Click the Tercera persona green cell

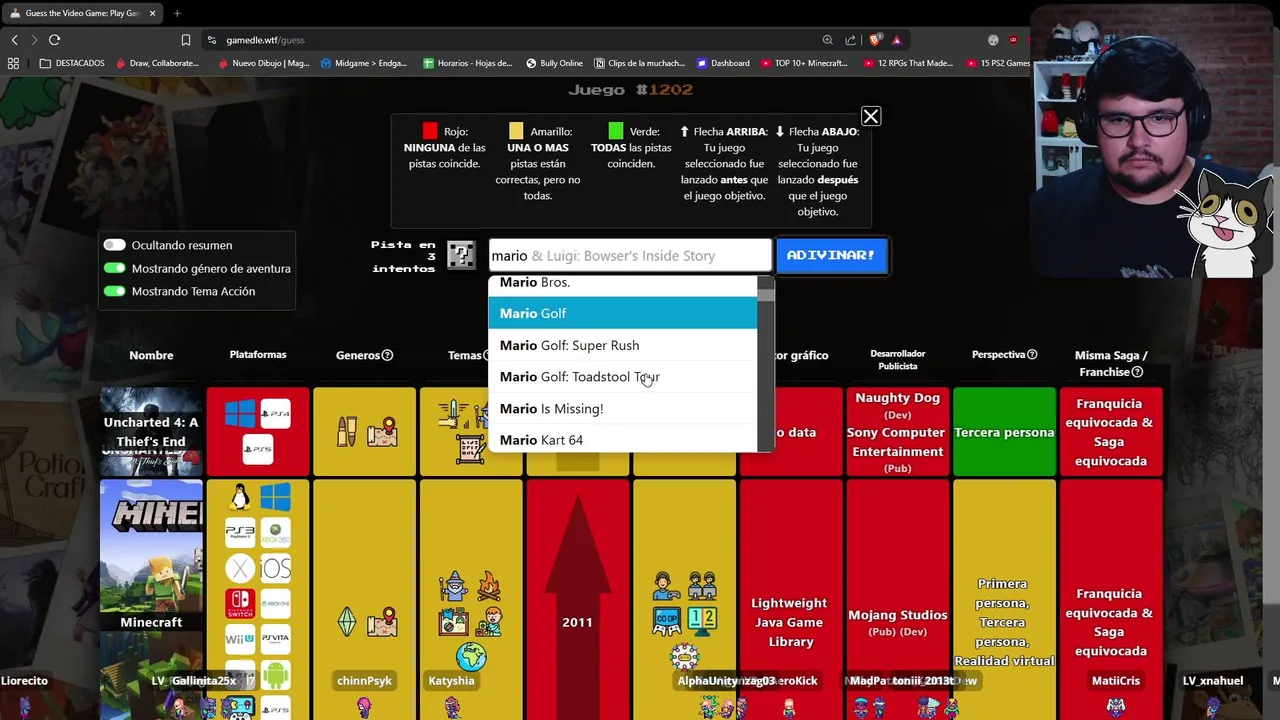pyautogui.click(x=1004, y=432)
